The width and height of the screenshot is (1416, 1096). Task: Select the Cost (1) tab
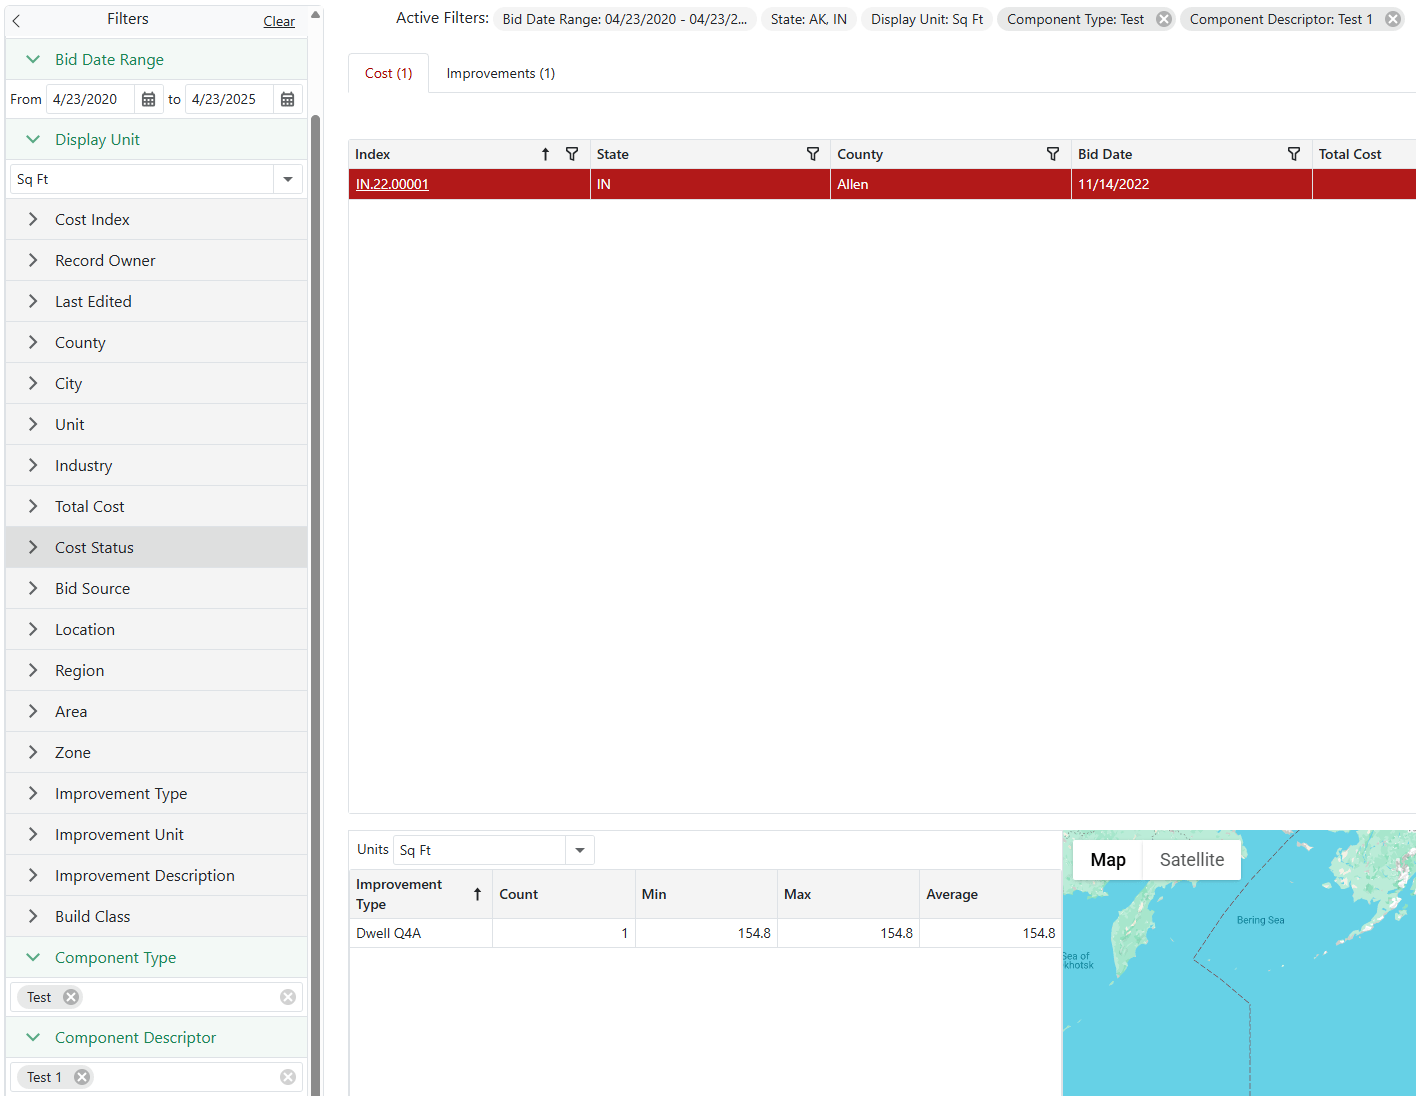(388, 73)
